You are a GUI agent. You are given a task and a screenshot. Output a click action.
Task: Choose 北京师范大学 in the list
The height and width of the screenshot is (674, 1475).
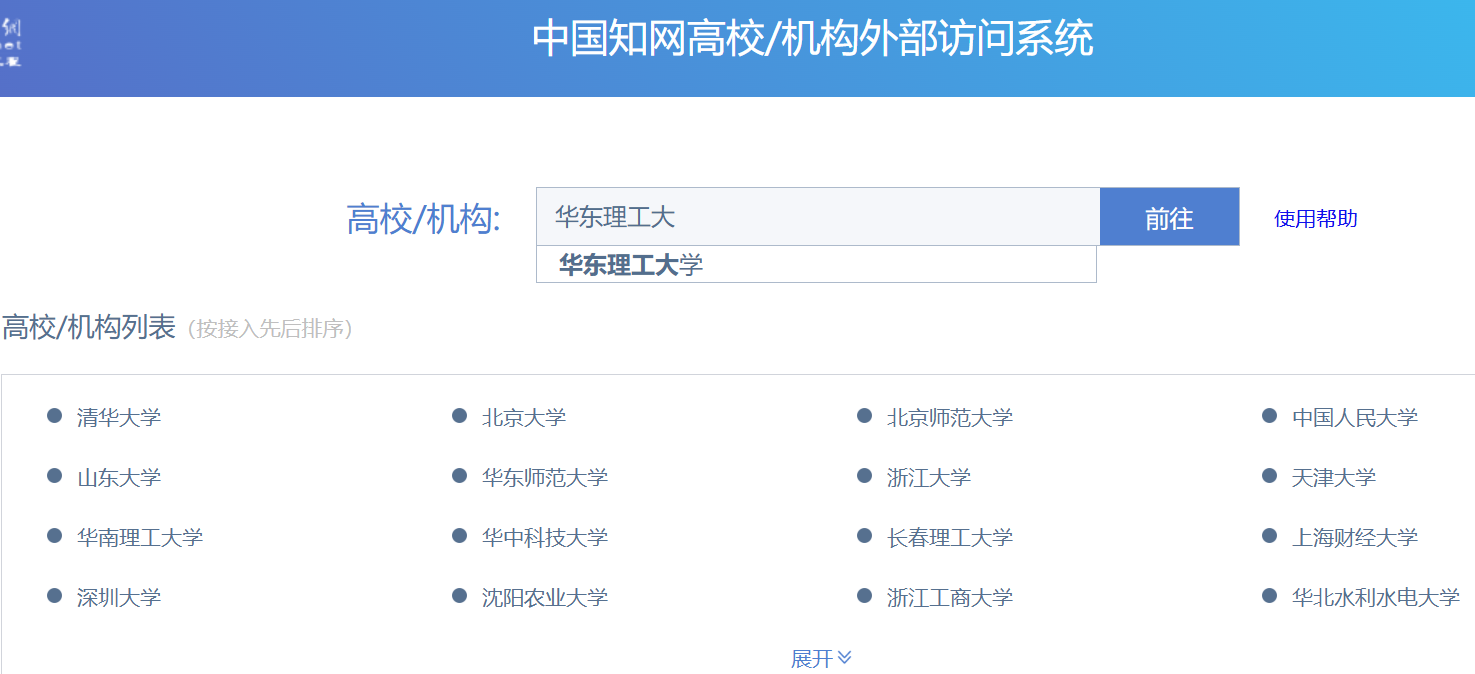tap(950, 417)
